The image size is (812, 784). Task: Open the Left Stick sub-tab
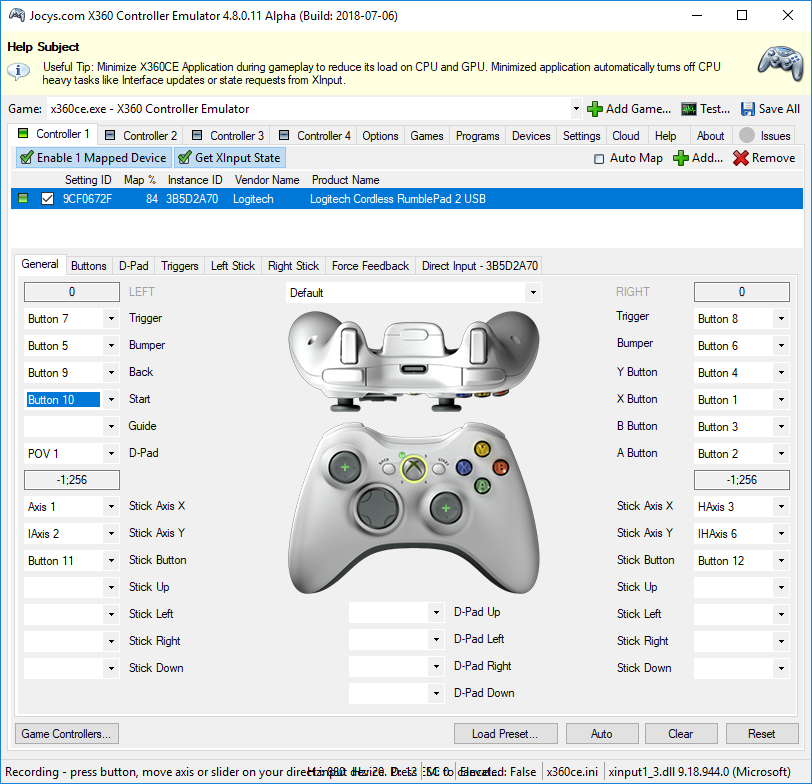click(233, 266)
